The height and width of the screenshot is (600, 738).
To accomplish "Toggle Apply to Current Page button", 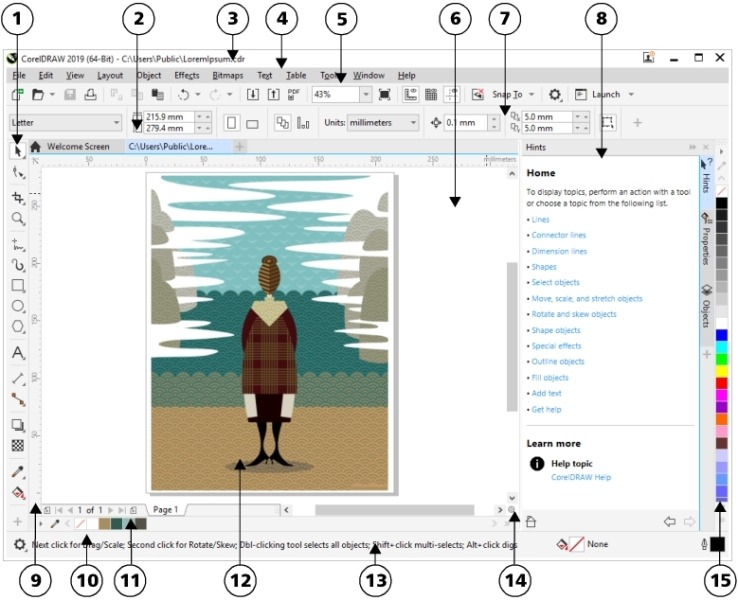I will (x=303, y=123).
